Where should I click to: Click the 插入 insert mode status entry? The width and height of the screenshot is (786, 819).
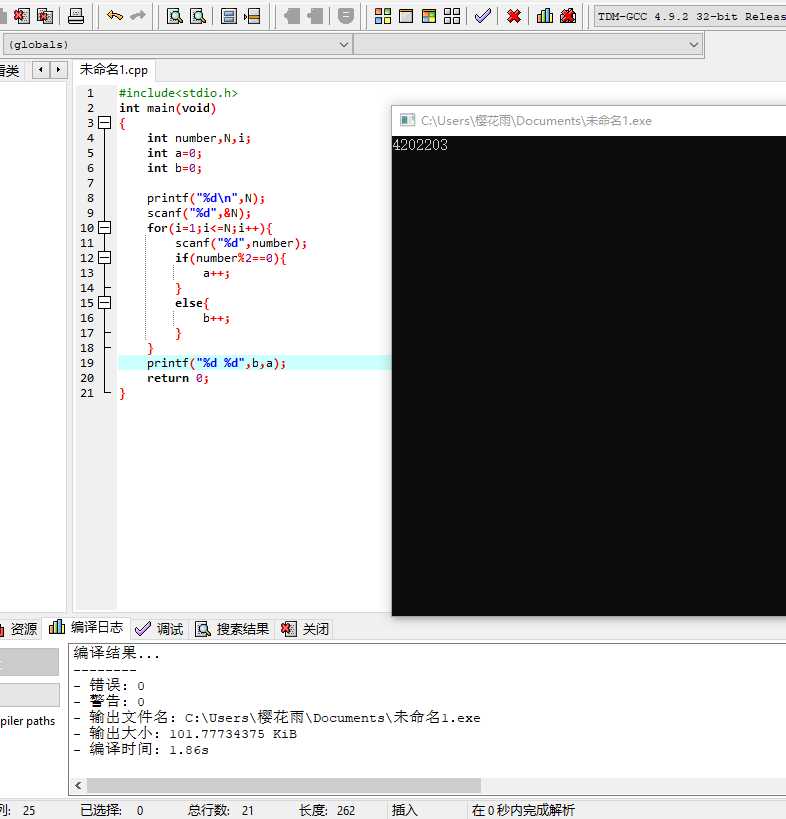click(405, 810)
